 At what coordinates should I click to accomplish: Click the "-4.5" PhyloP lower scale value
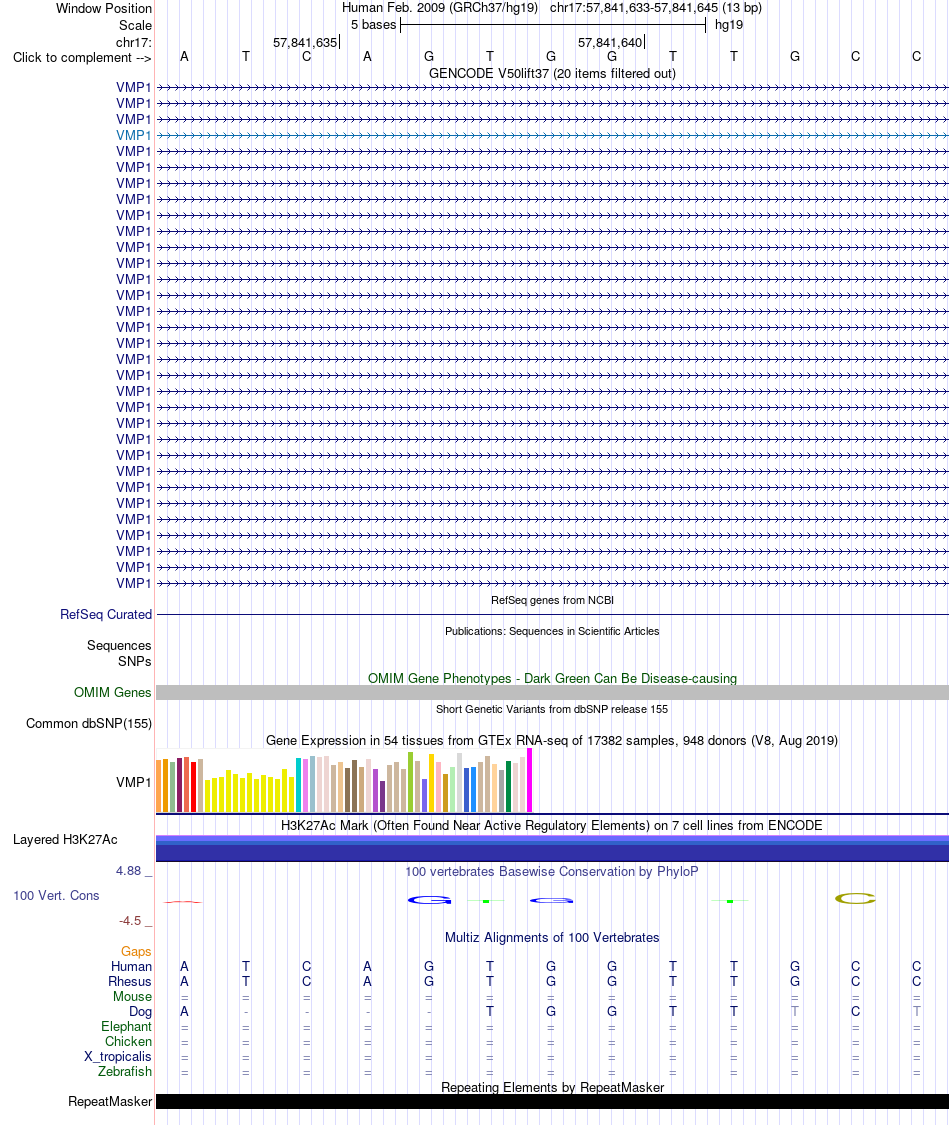tap(131, 921)
